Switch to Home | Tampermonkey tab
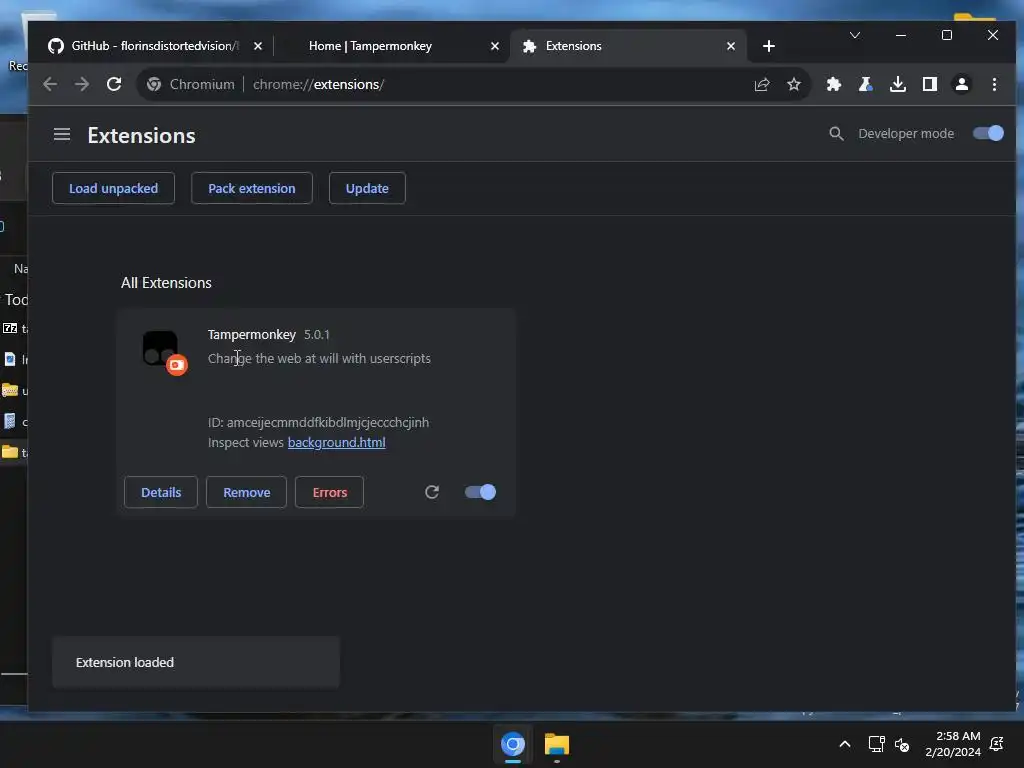The width and height of the screenshot is (1024, 768). pyautogui.click(x=370, y=46)
